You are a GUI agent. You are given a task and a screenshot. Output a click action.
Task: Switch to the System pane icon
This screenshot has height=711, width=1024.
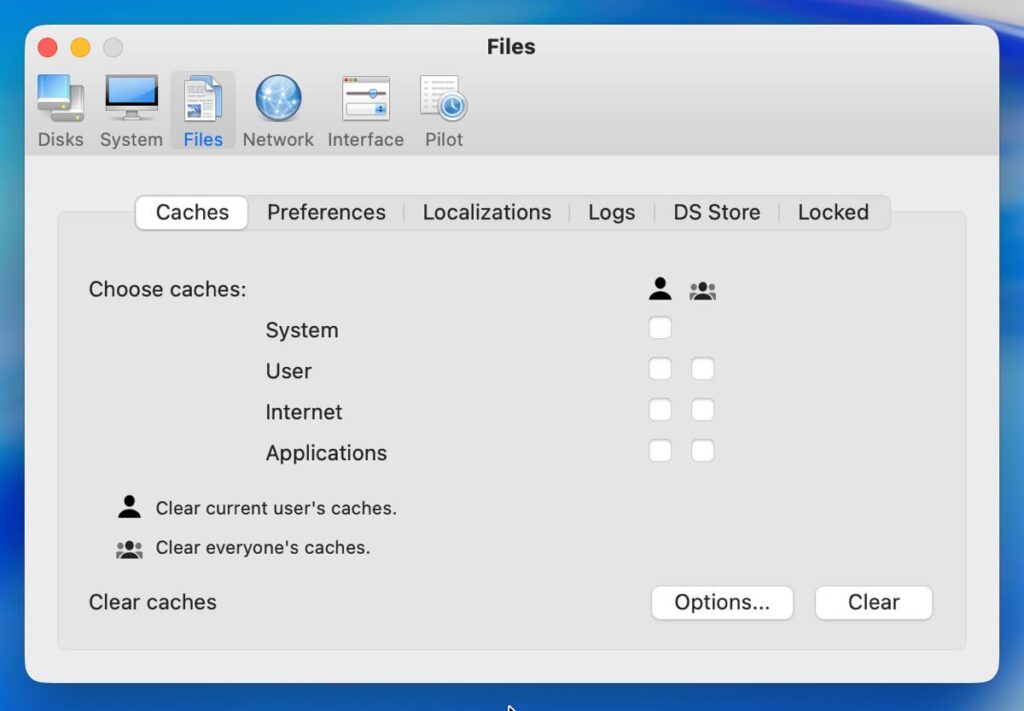pyautogui.click(x=131, y=110)
